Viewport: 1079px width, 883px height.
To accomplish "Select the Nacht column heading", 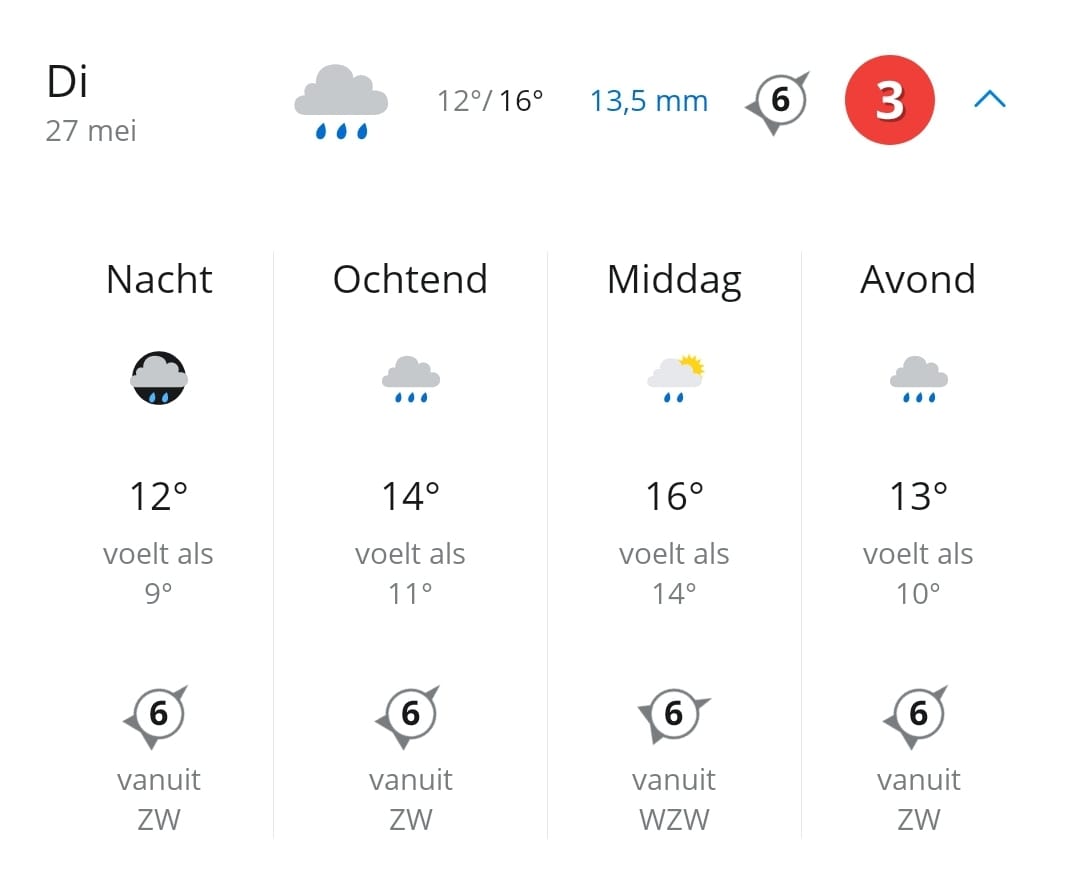I will 159,279.
